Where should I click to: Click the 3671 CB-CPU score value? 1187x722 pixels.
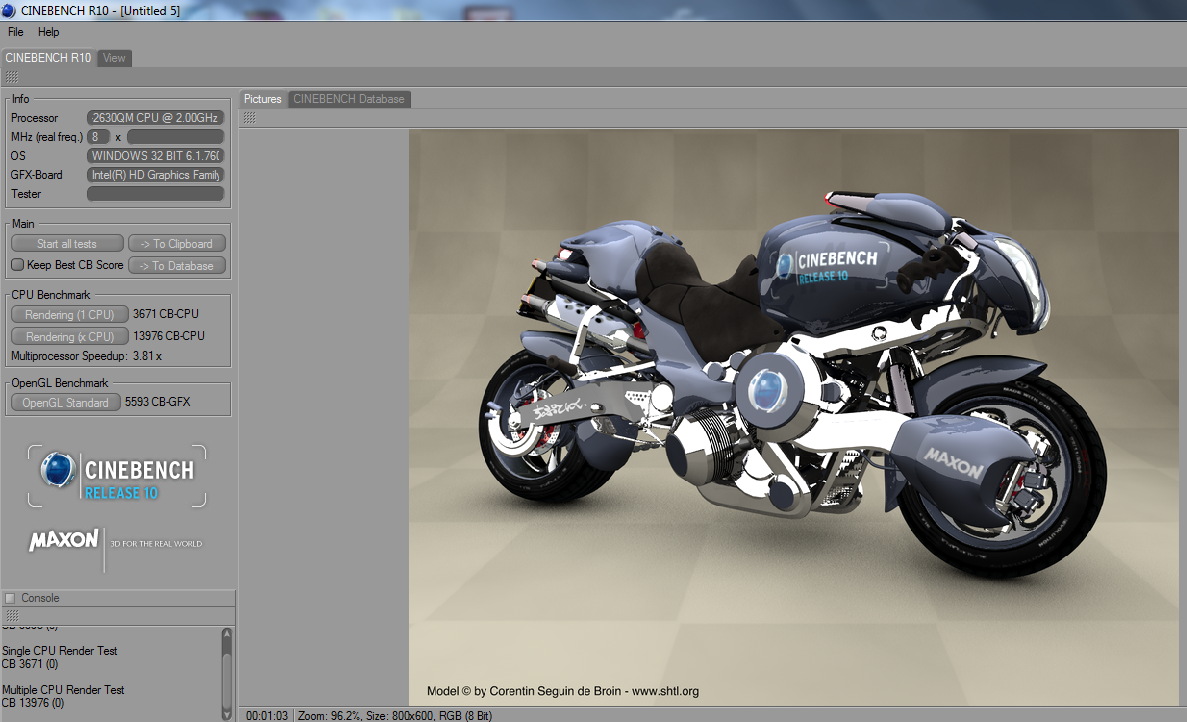pos(166,314)
